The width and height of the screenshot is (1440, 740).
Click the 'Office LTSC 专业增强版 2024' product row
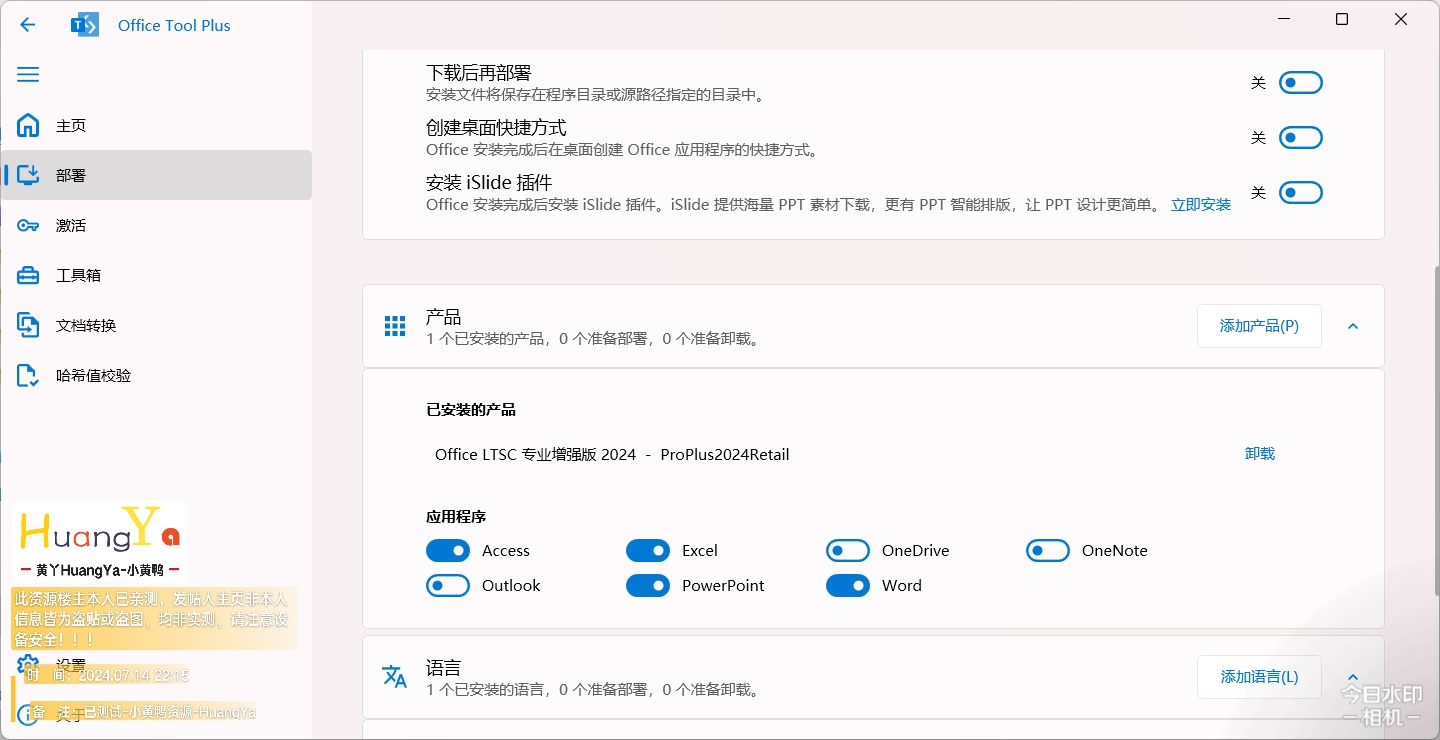click(612, 455)
